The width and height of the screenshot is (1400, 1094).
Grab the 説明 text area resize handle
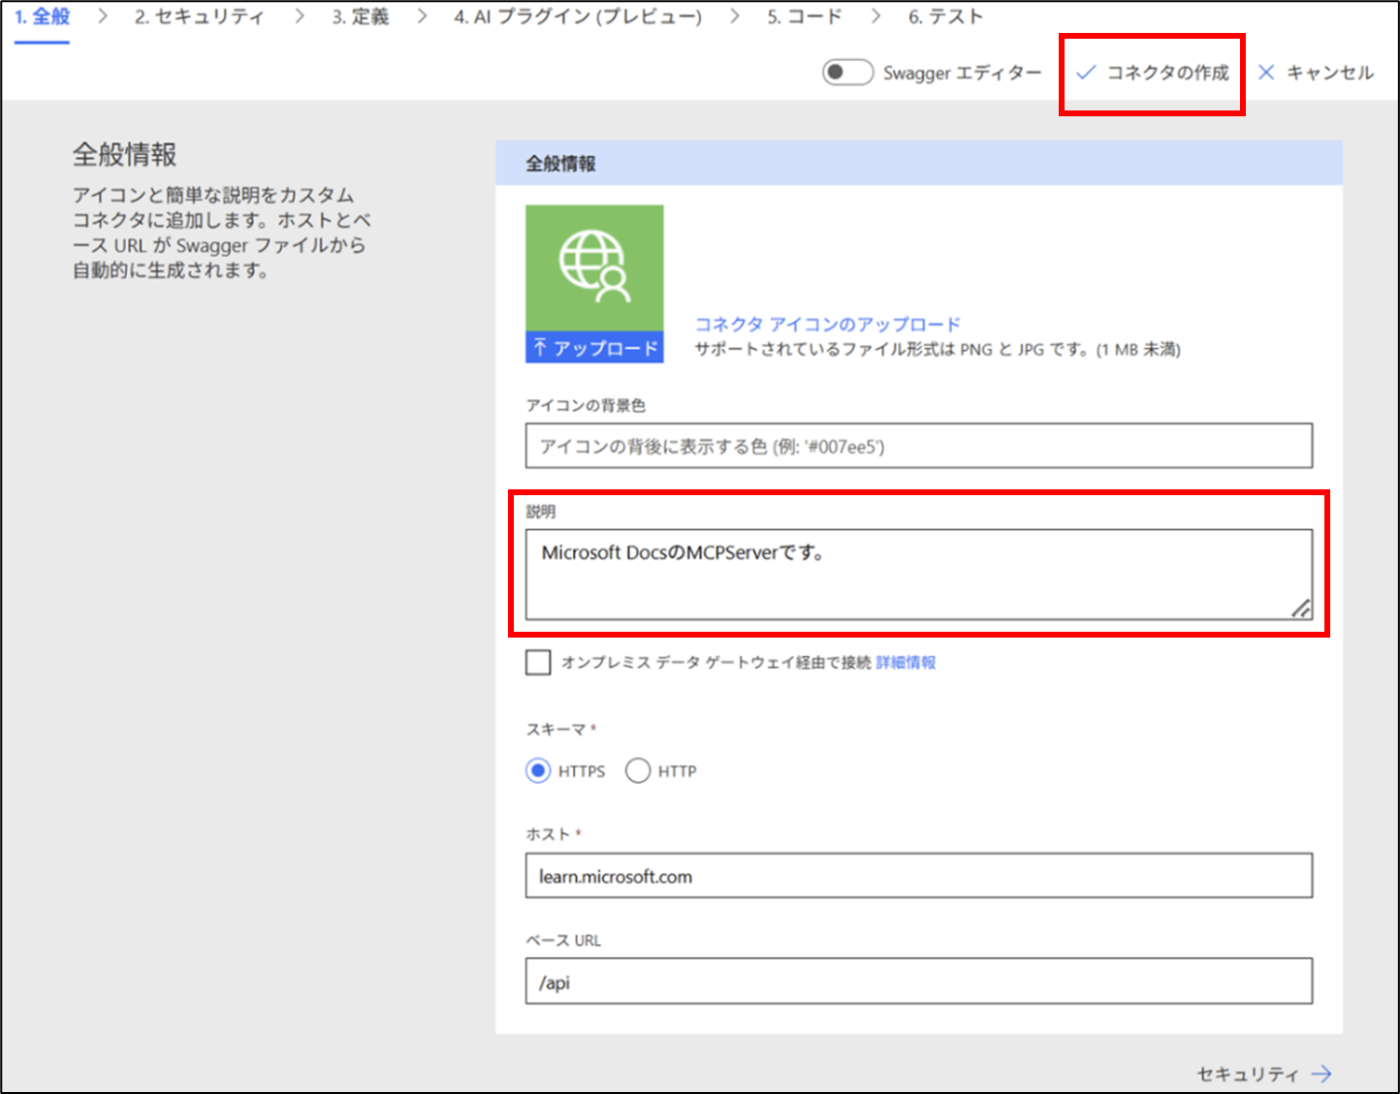pos(1301,608)
